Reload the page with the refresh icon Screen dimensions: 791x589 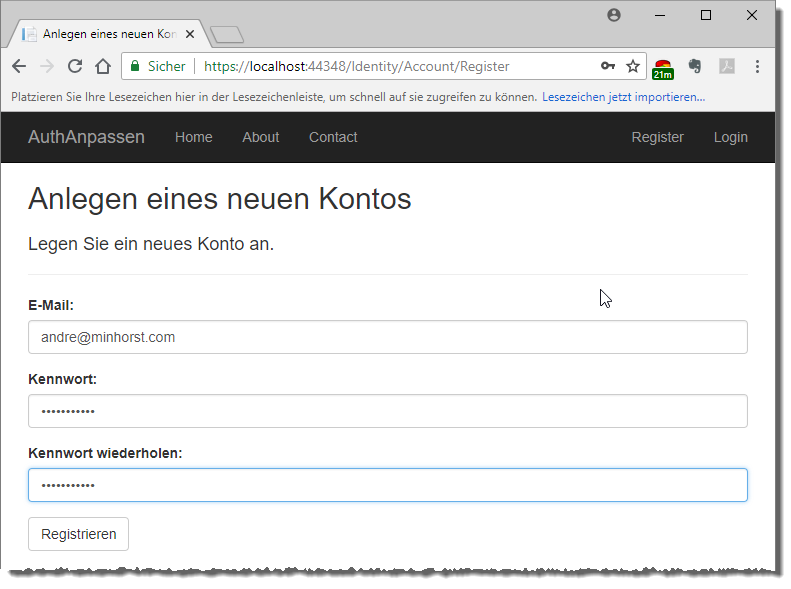(x=75, y=66)
